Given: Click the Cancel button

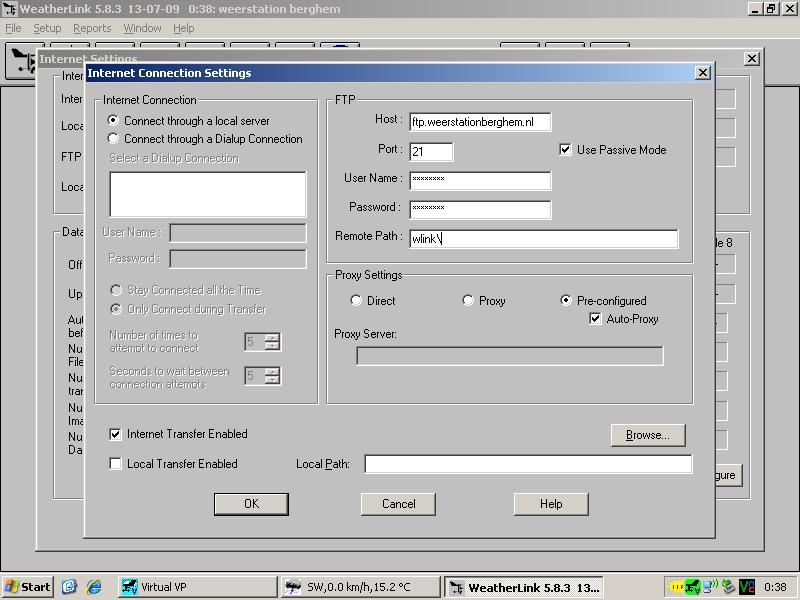Looking at the screenshot, I should tap(398, 504).
